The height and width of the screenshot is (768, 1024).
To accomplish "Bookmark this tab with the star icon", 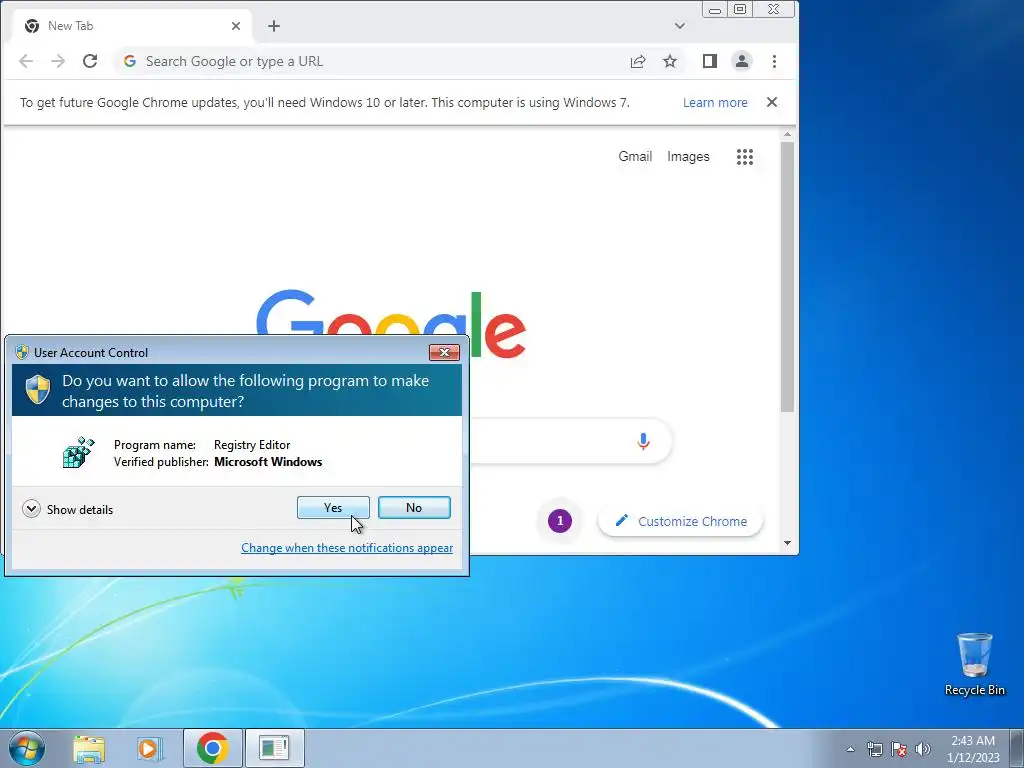I will pos(670,61).
